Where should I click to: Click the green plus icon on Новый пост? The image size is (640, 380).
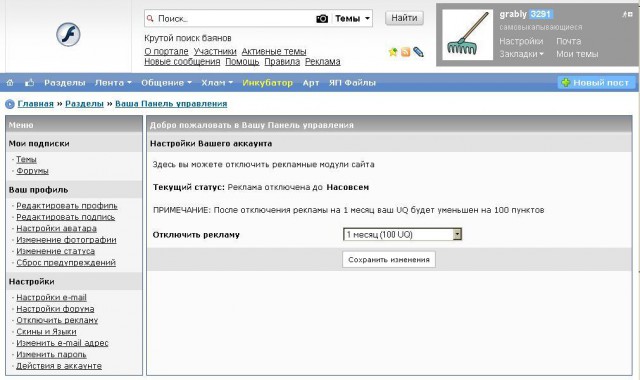tap(565, 82)
